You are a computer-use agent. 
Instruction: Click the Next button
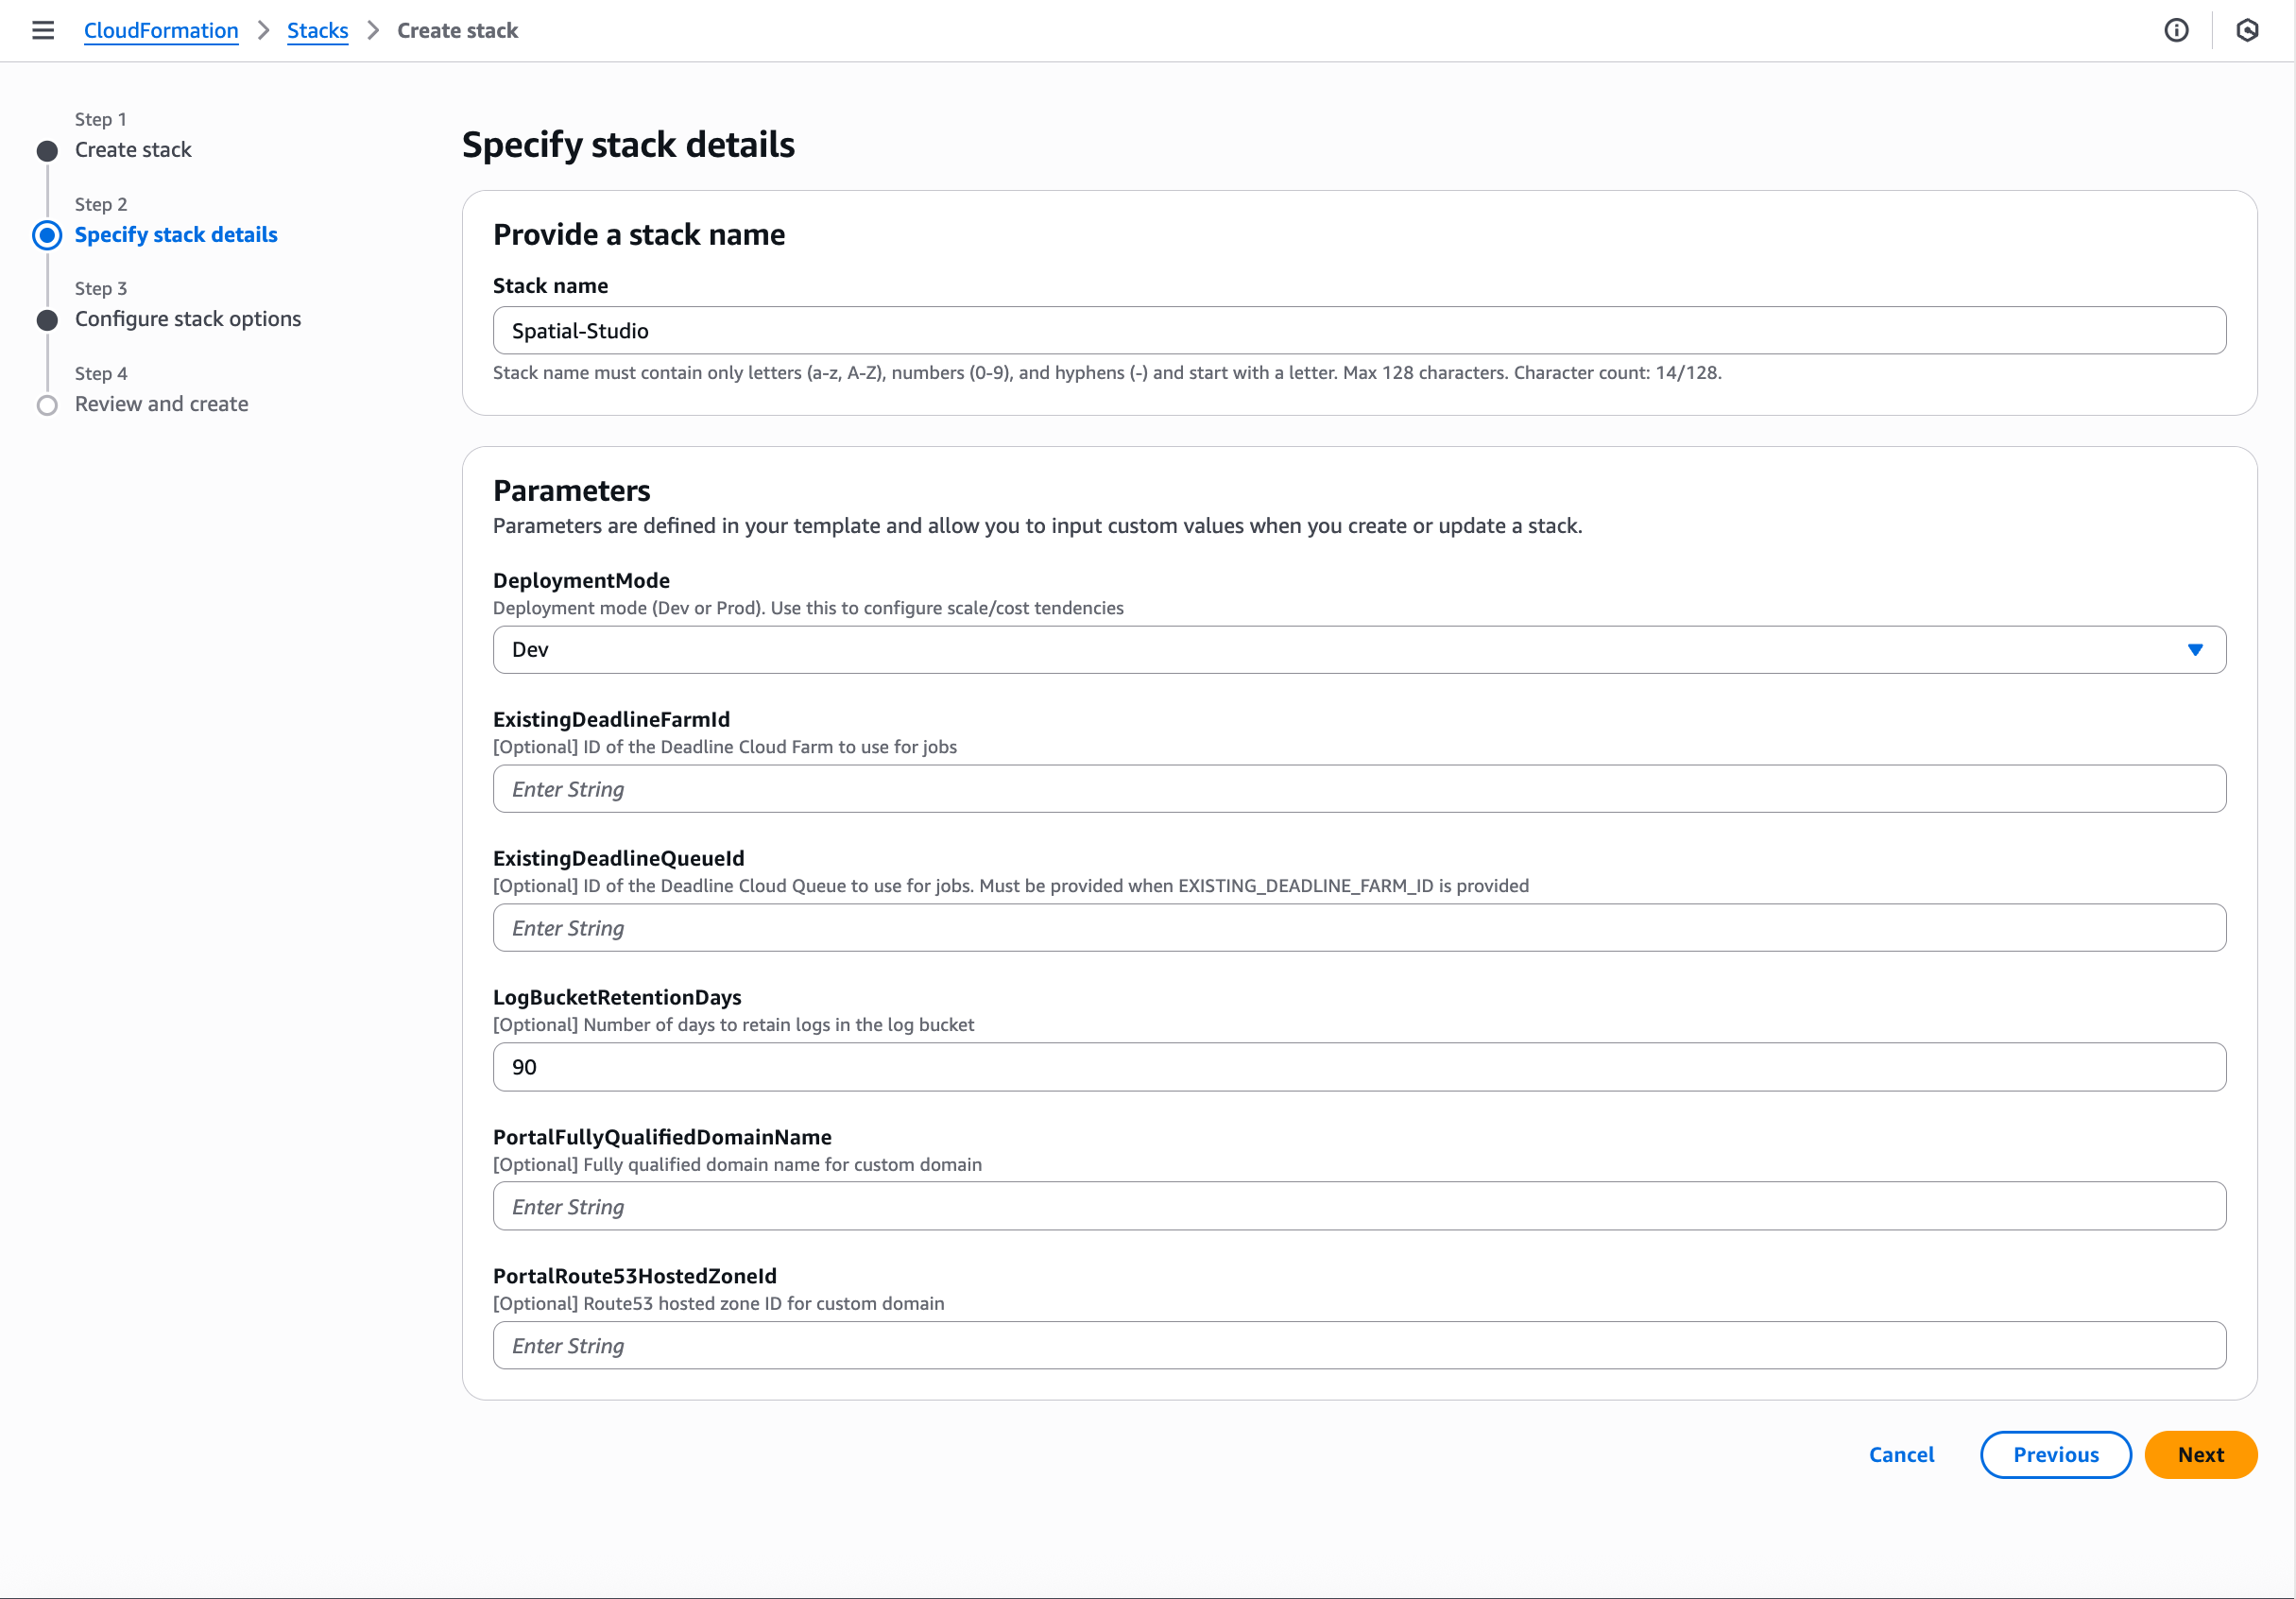pyautogui.click(x=2200, y=1454)
